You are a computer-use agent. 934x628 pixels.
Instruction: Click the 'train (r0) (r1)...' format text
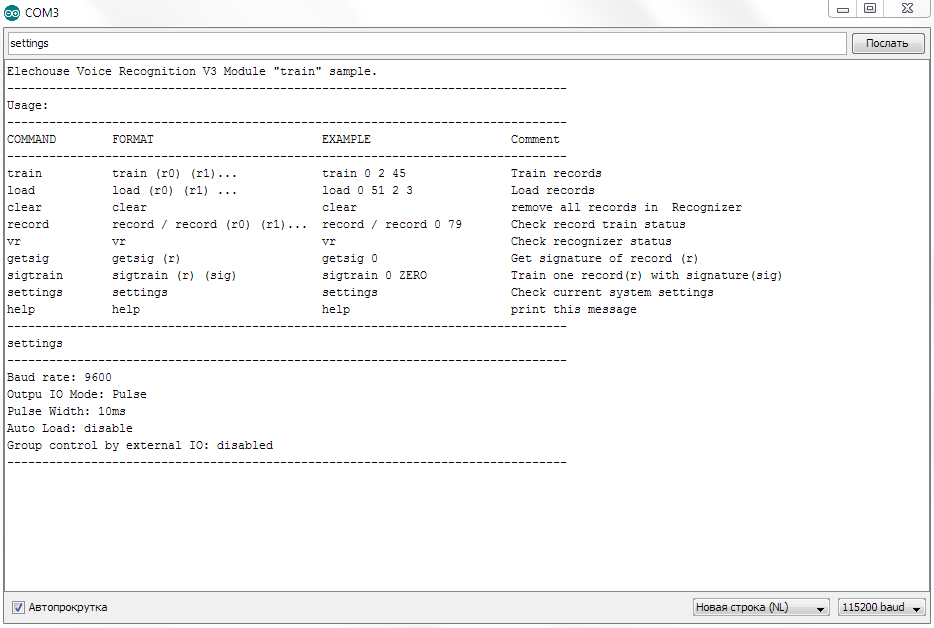(x=175, y=173)
